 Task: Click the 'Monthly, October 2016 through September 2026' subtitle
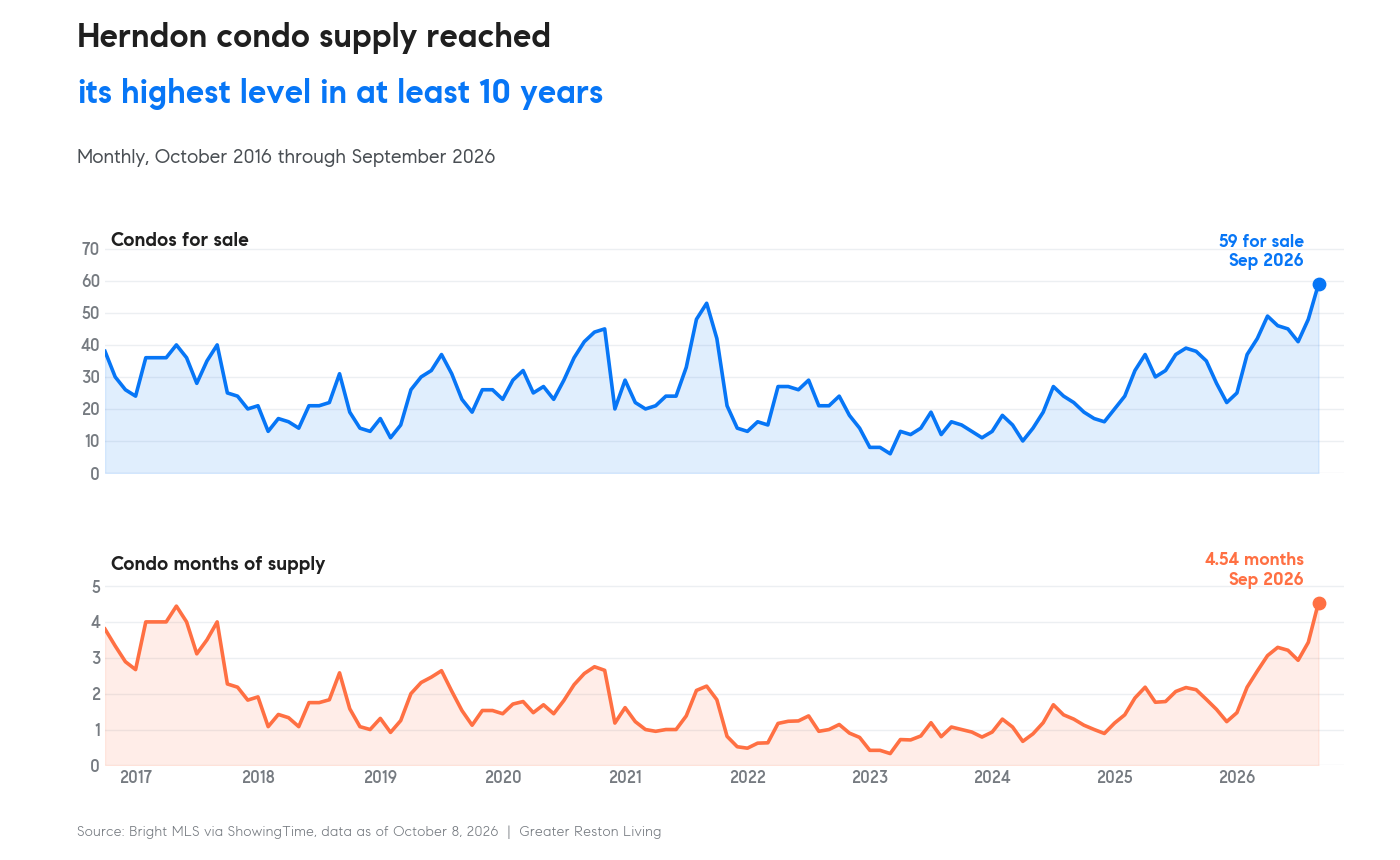[x=286, y=157]
